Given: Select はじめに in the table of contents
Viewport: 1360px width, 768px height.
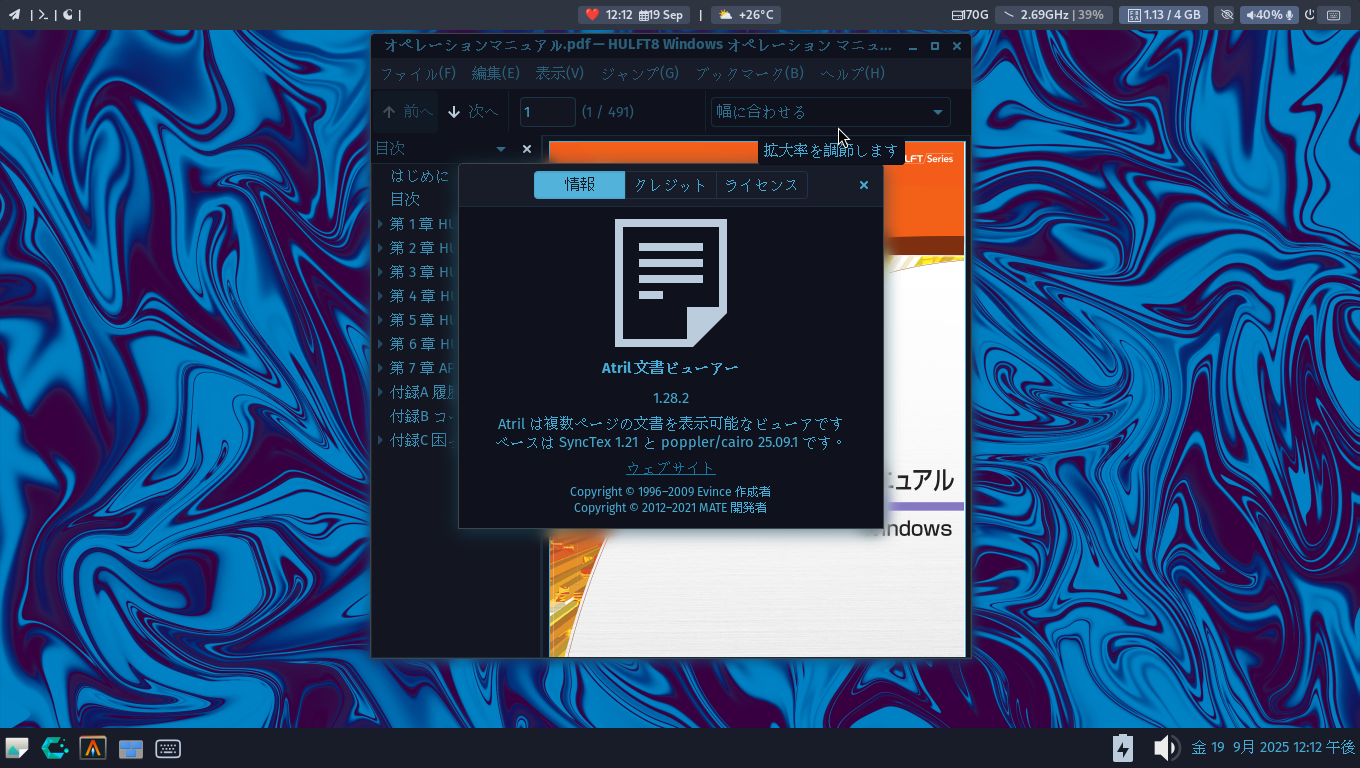Looking at the screenshot, I should tap(420, 176).
